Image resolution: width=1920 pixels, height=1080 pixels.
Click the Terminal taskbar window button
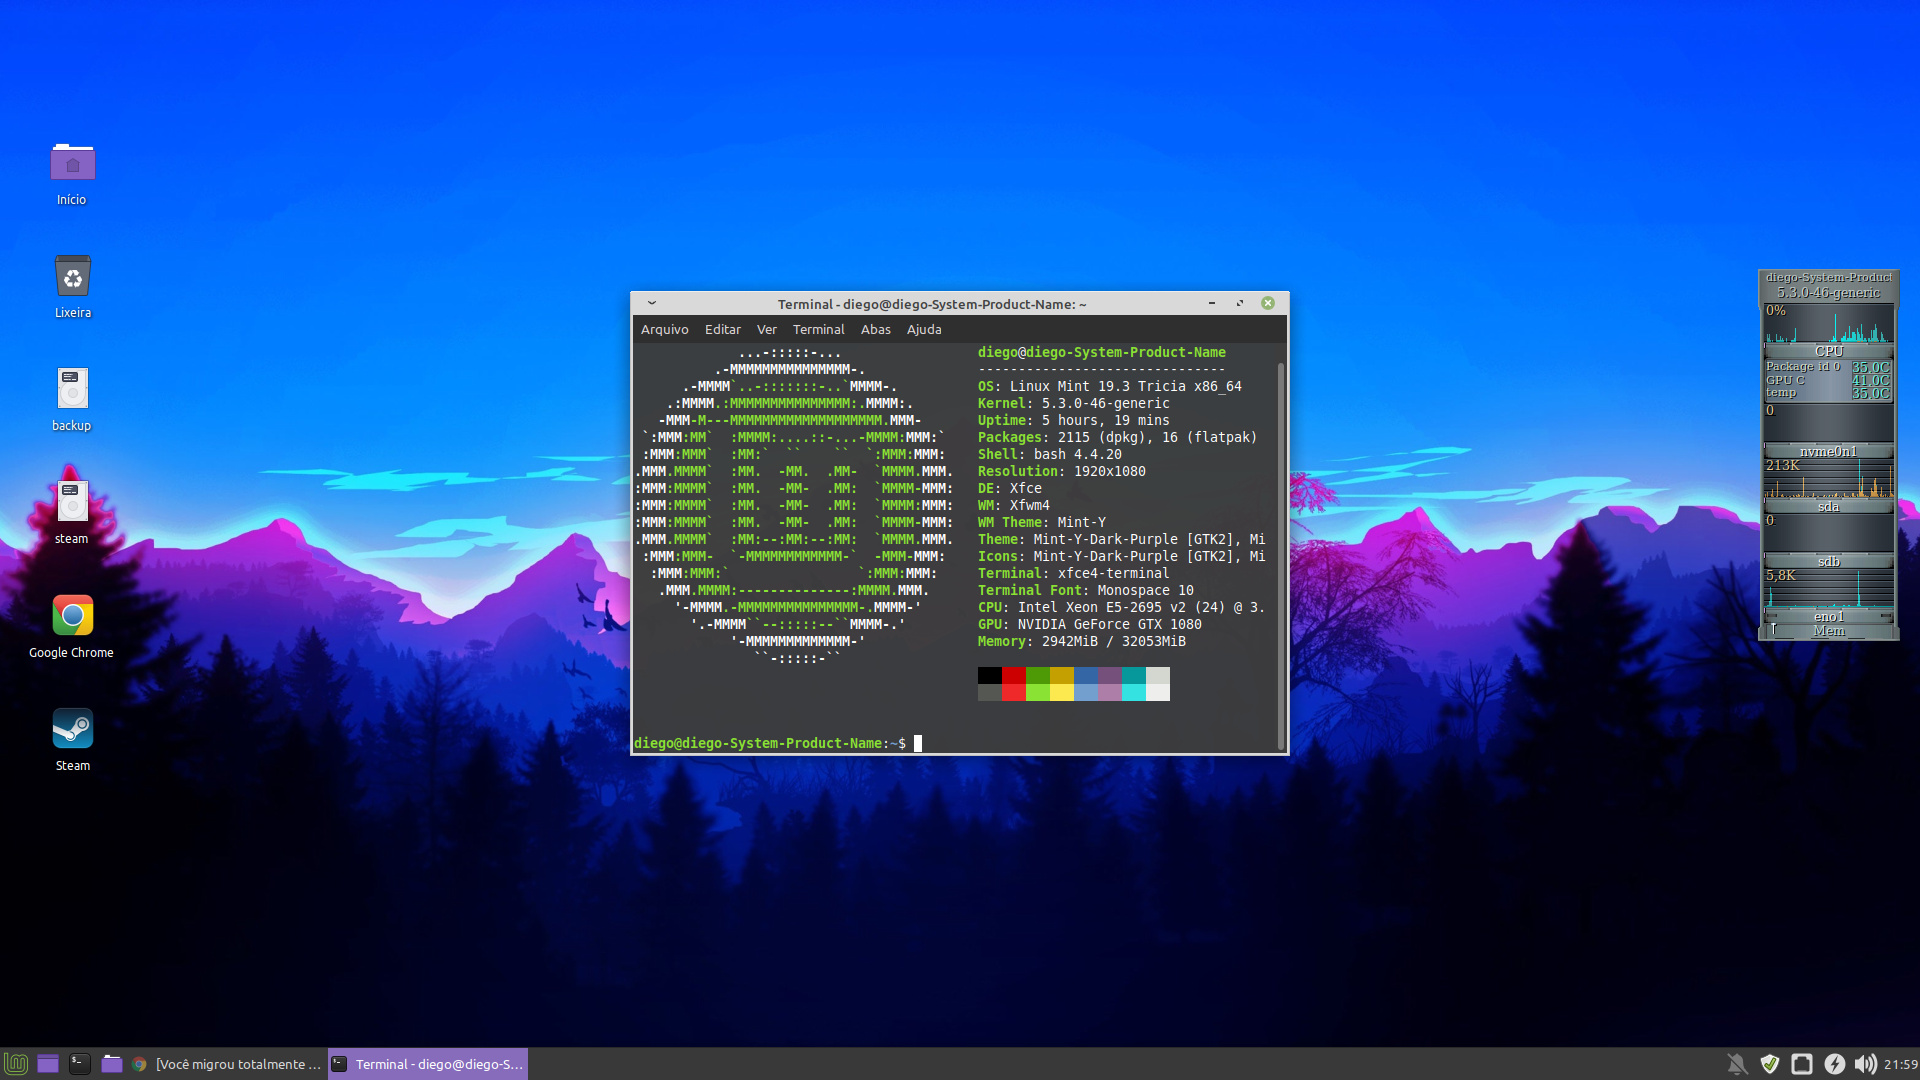pos(428,1064)
